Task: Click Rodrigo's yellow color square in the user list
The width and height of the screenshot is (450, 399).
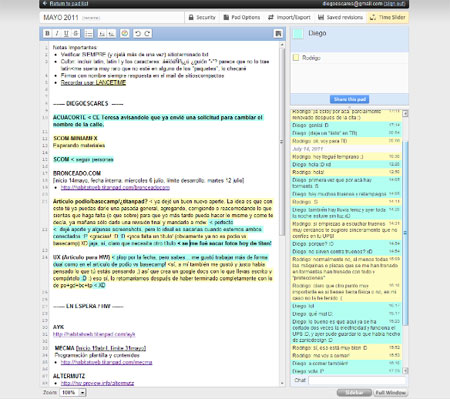Action: pyautogui.click(x=296, y=58)
